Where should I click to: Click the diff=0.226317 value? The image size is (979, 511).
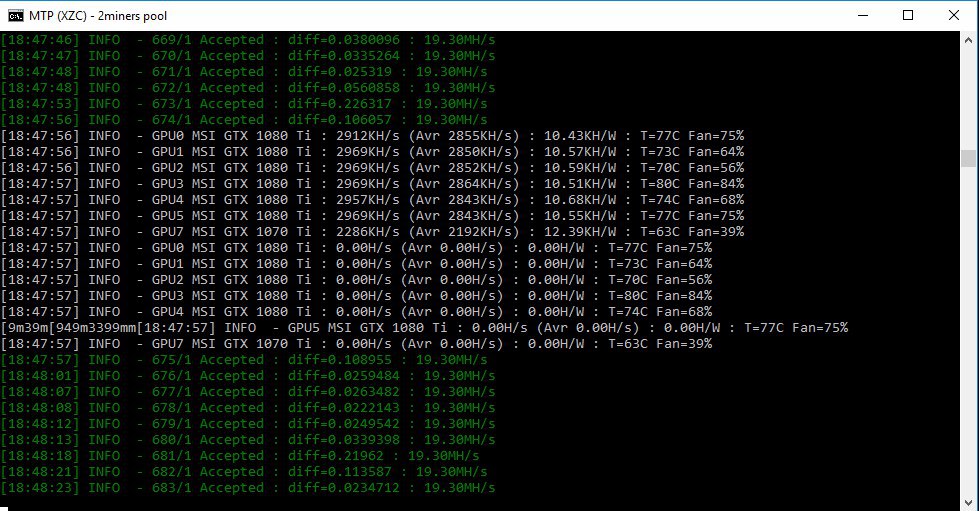coord(340,104)
